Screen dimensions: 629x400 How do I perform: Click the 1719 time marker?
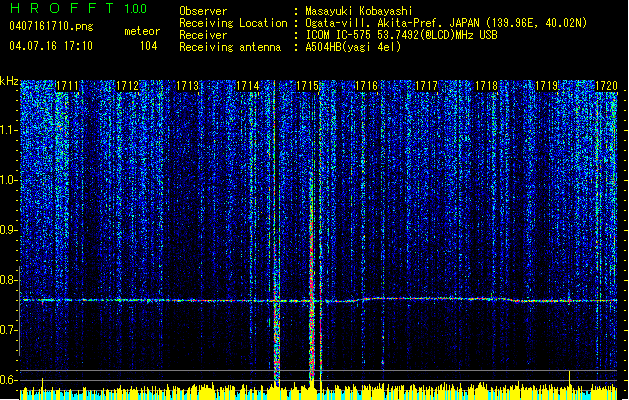(546, 86)
